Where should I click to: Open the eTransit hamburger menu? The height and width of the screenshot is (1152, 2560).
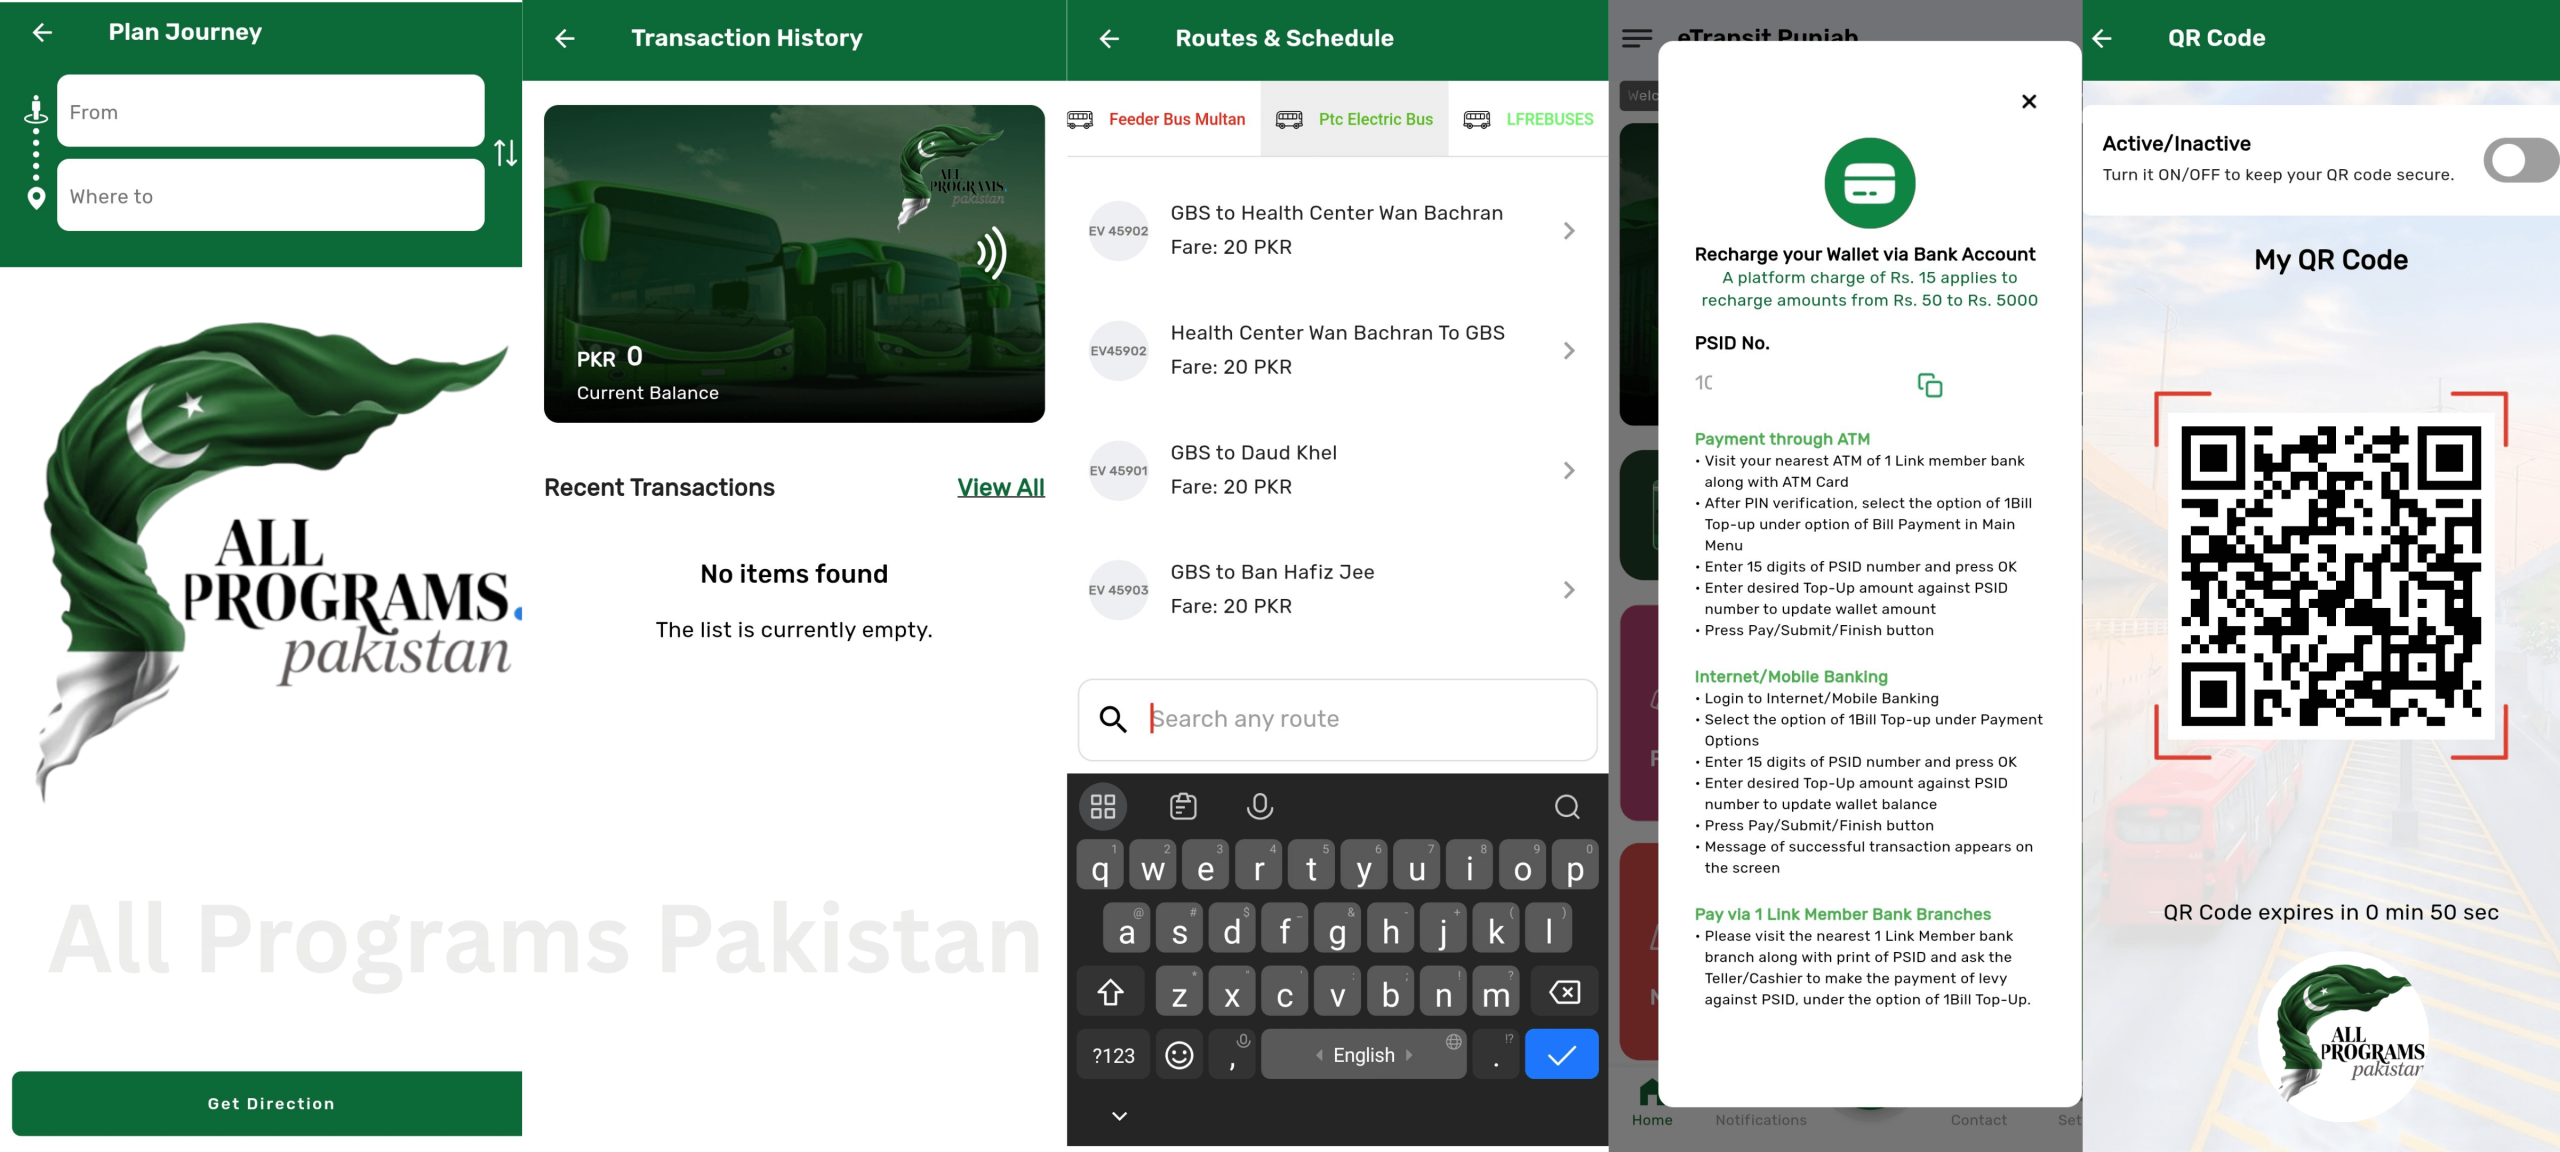(x=1636, y=39)
